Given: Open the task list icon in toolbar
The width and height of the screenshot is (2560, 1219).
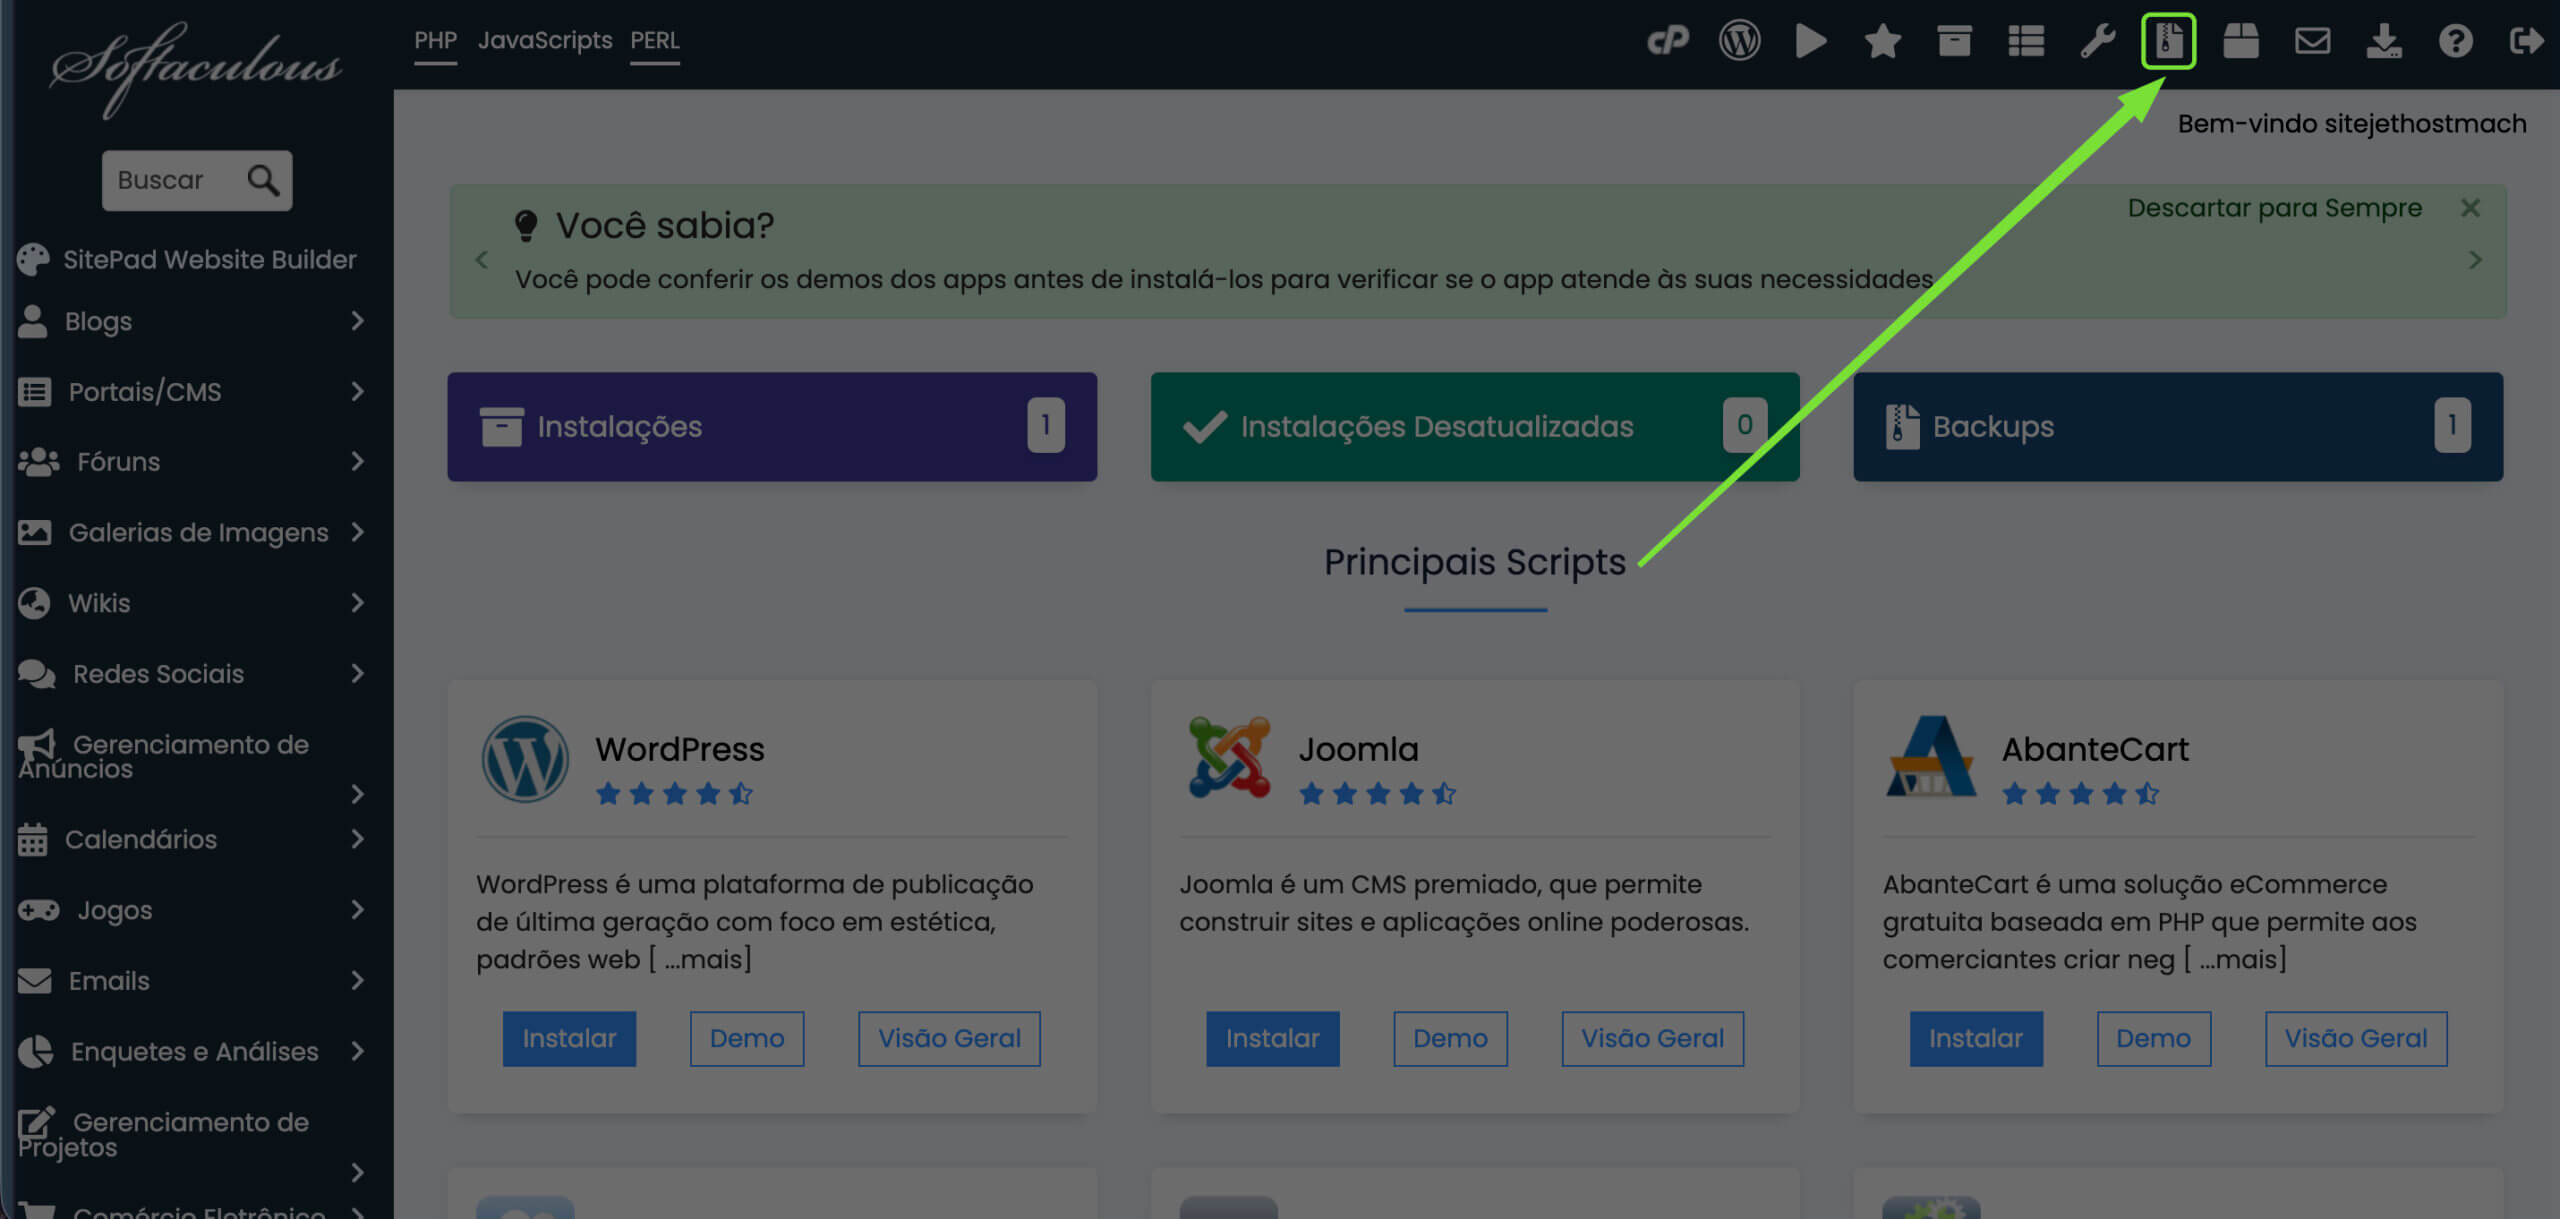Looking at the screenshot, I should 2026,41.
